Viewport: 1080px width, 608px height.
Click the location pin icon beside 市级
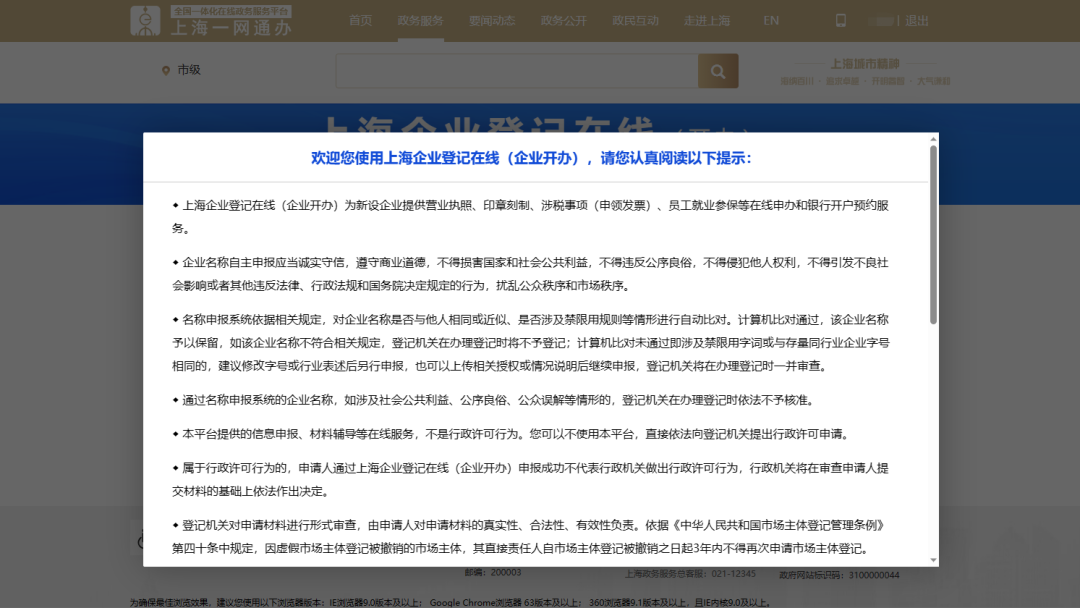(167, 71)
